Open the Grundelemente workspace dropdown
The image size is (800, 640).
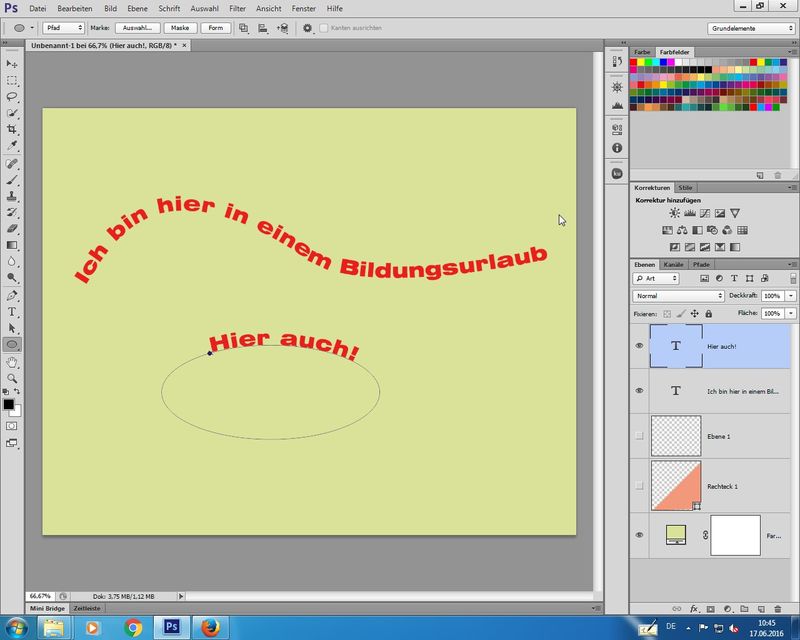tap(752, 28)
